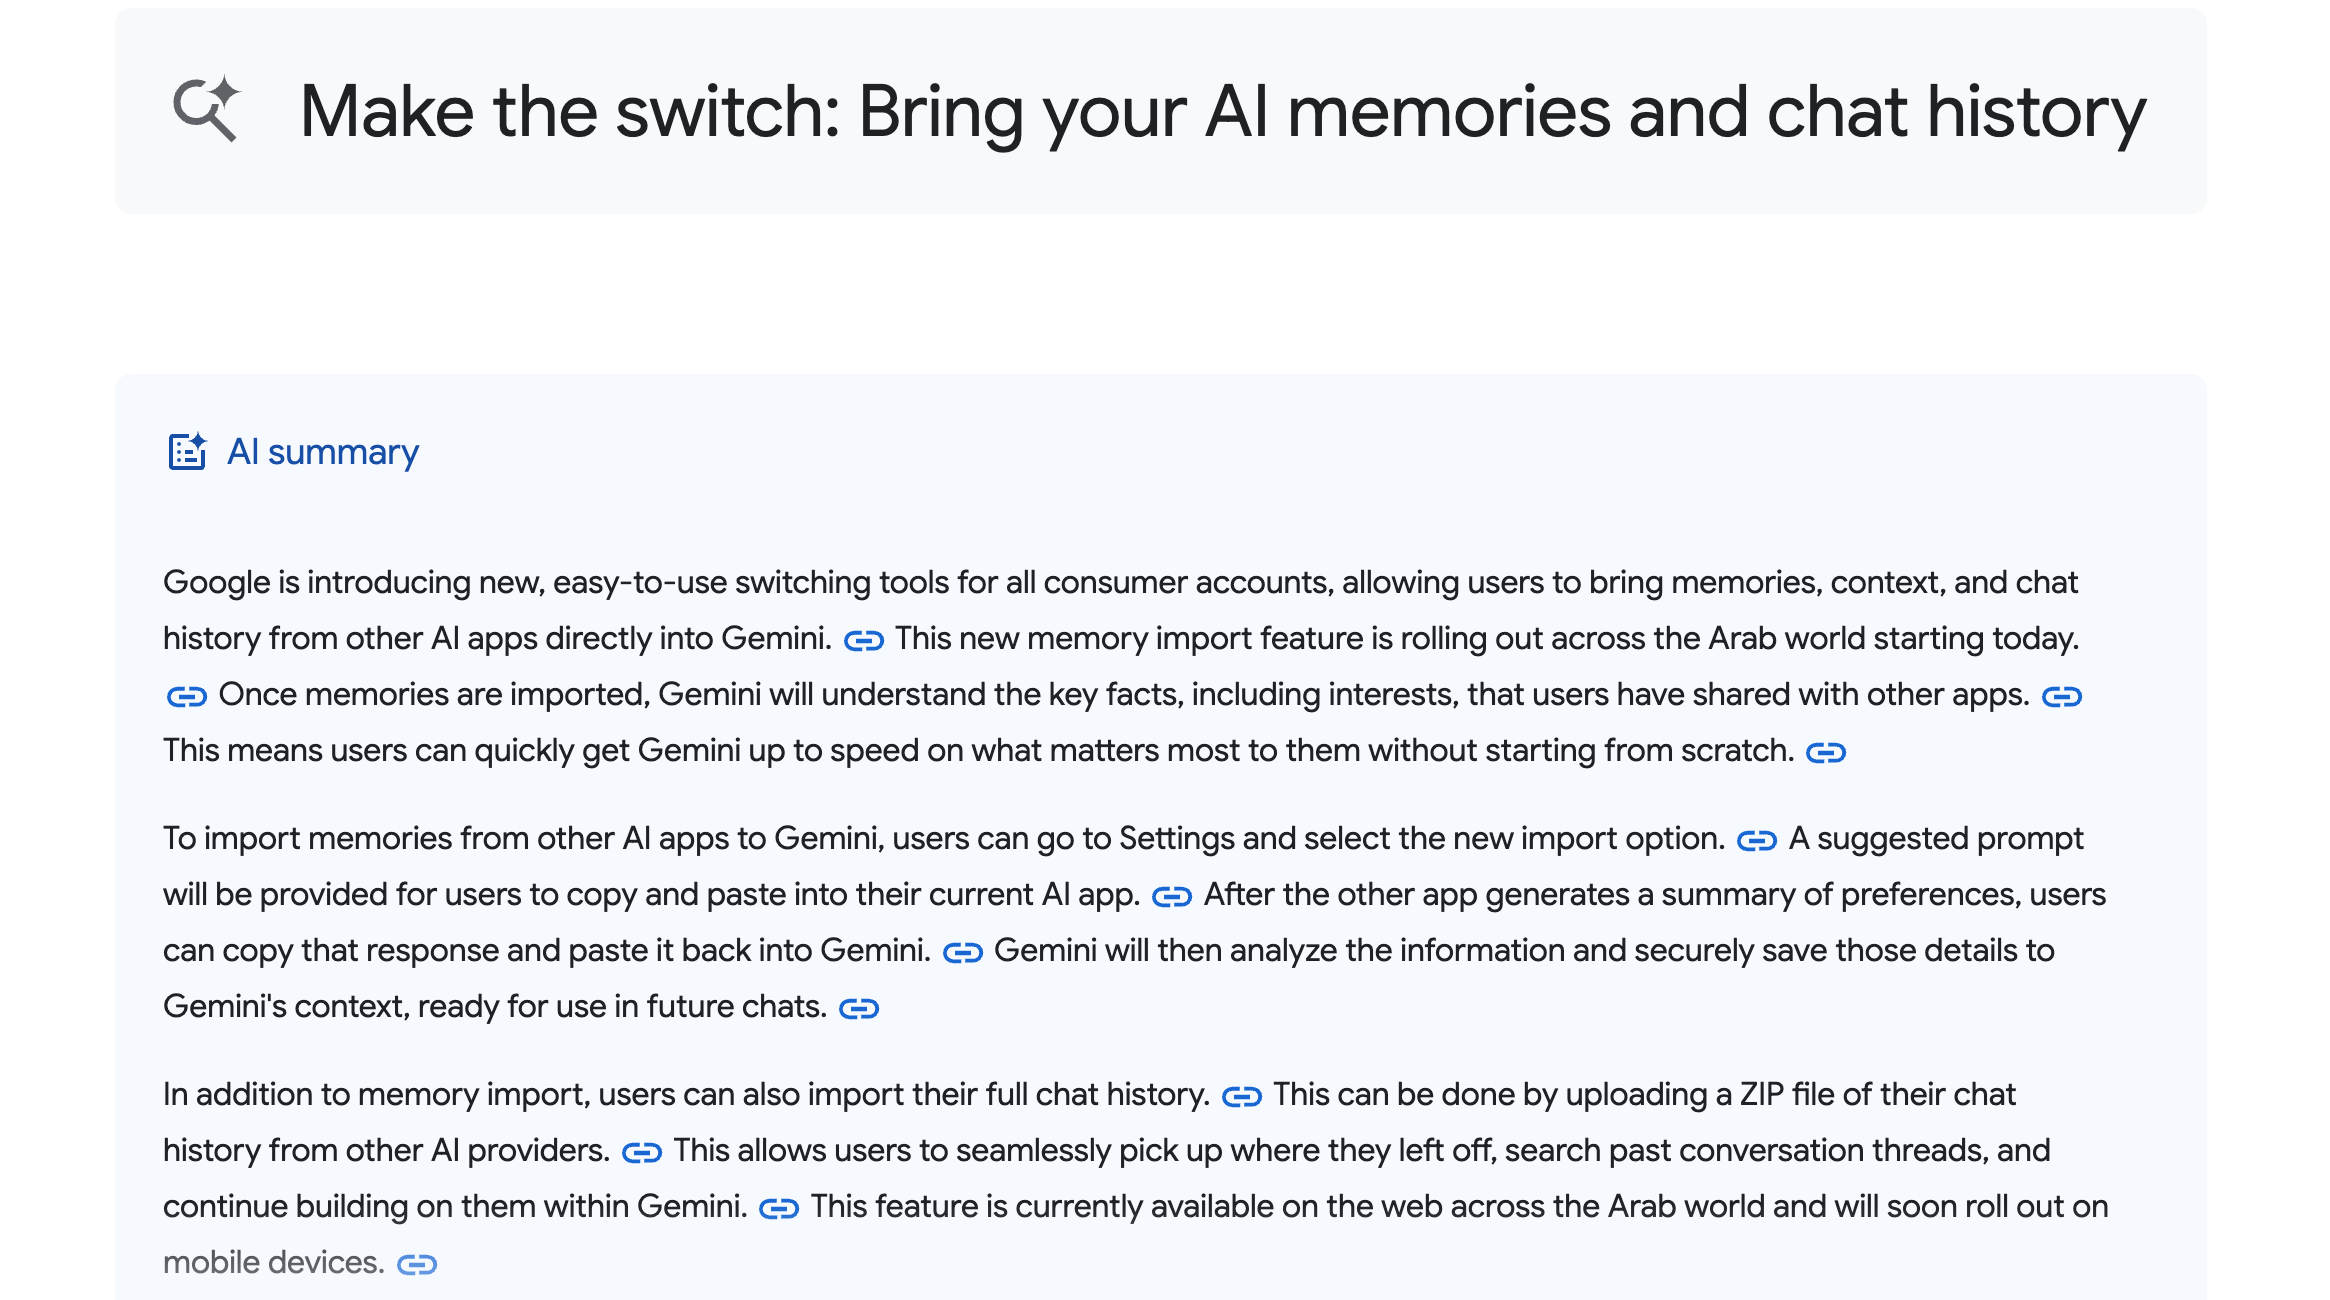Click citation link after 'current AI app.'

(x=1172, y=896)
